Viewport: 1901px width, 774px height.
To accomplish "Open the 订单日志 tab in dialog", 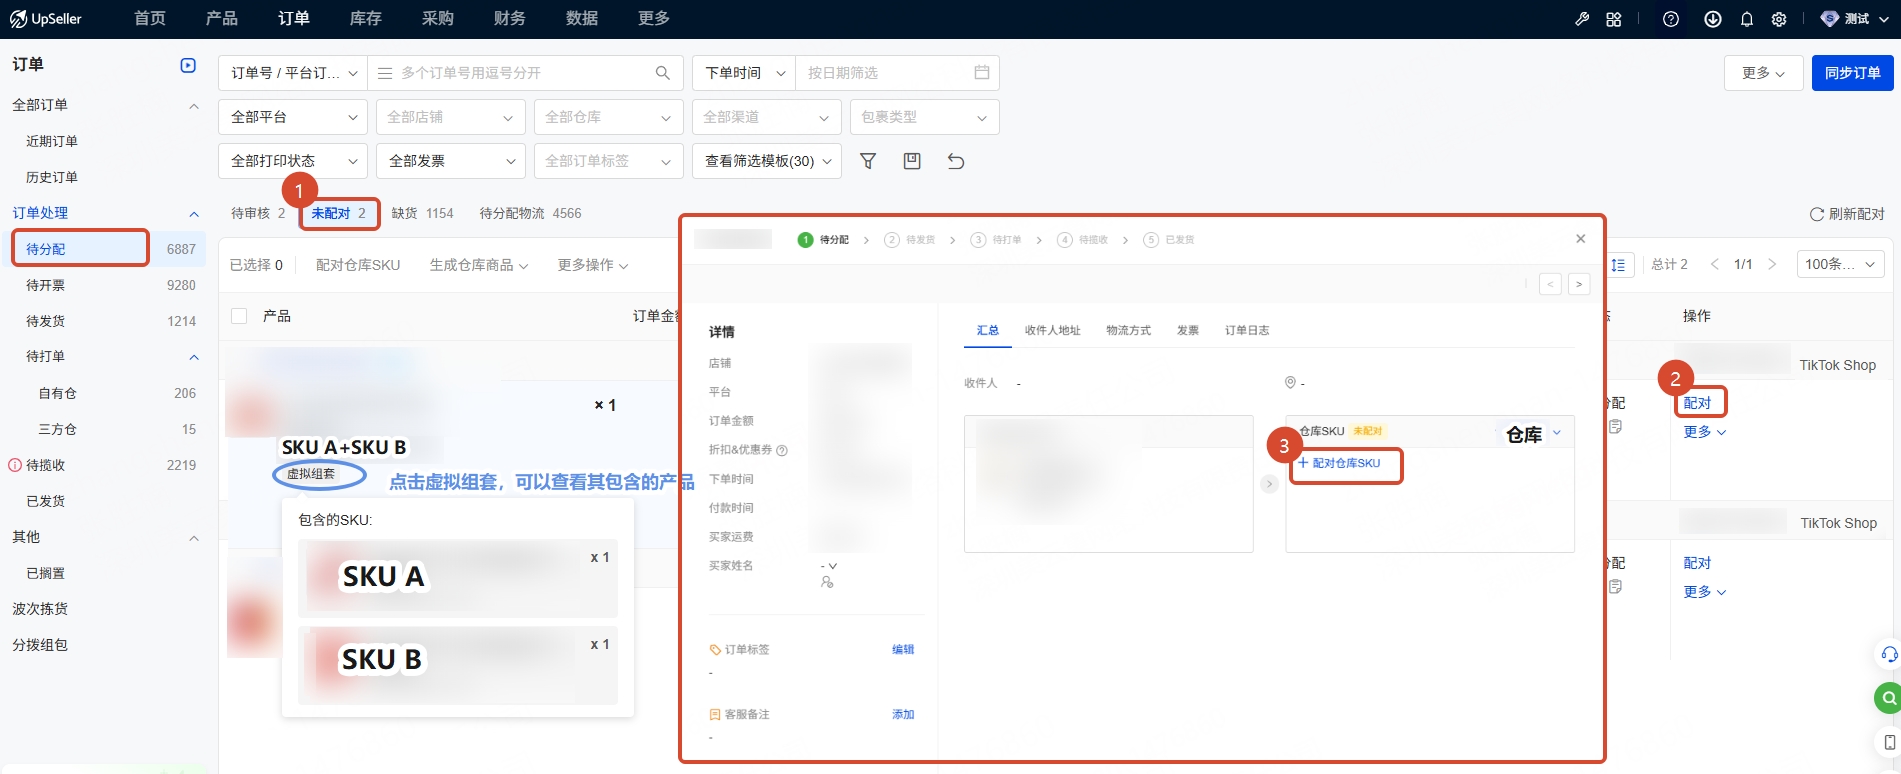I will pyautogui.click(x=1247, y=330).
